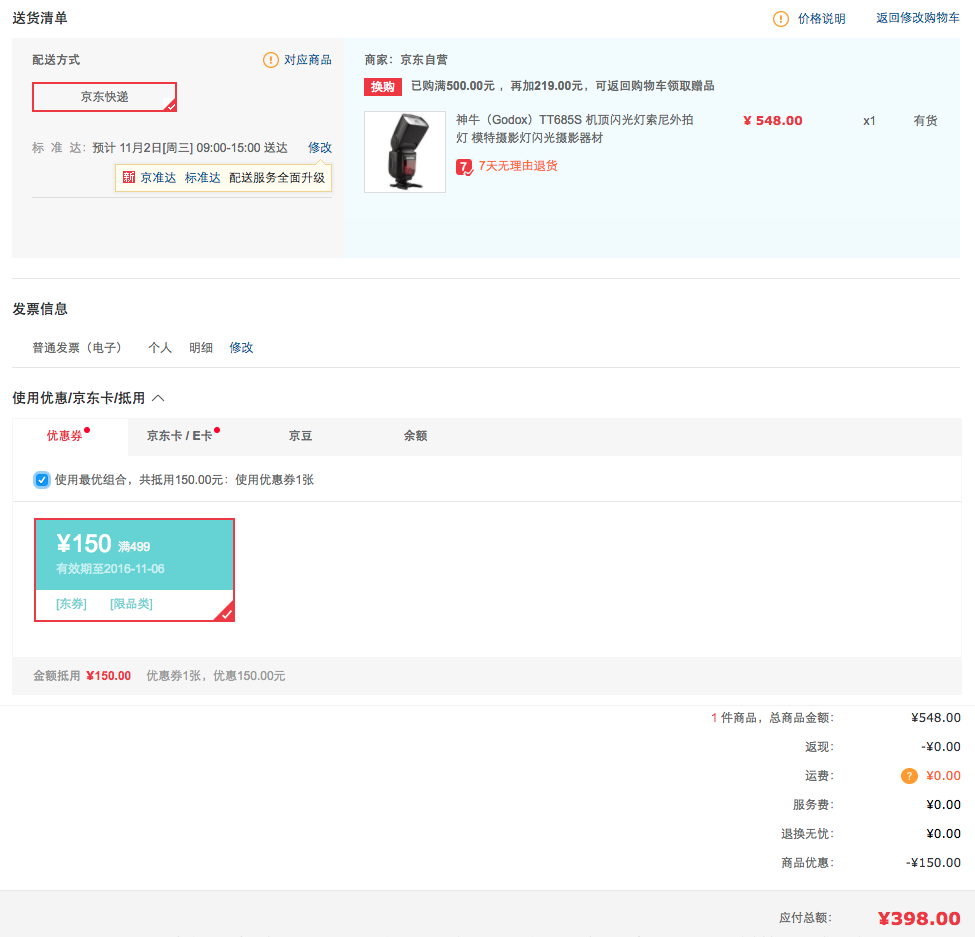Screen dimensions: 975x937
Task: Click the red 换购 promotion tag
Action: pos(383,87)
